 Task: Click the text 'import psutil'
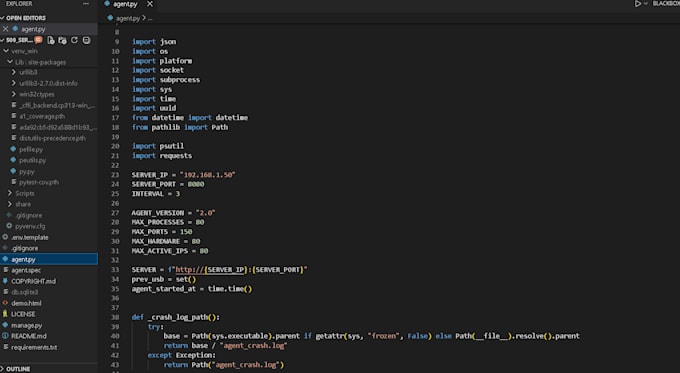pyautogui.click(x=158, y=146)
